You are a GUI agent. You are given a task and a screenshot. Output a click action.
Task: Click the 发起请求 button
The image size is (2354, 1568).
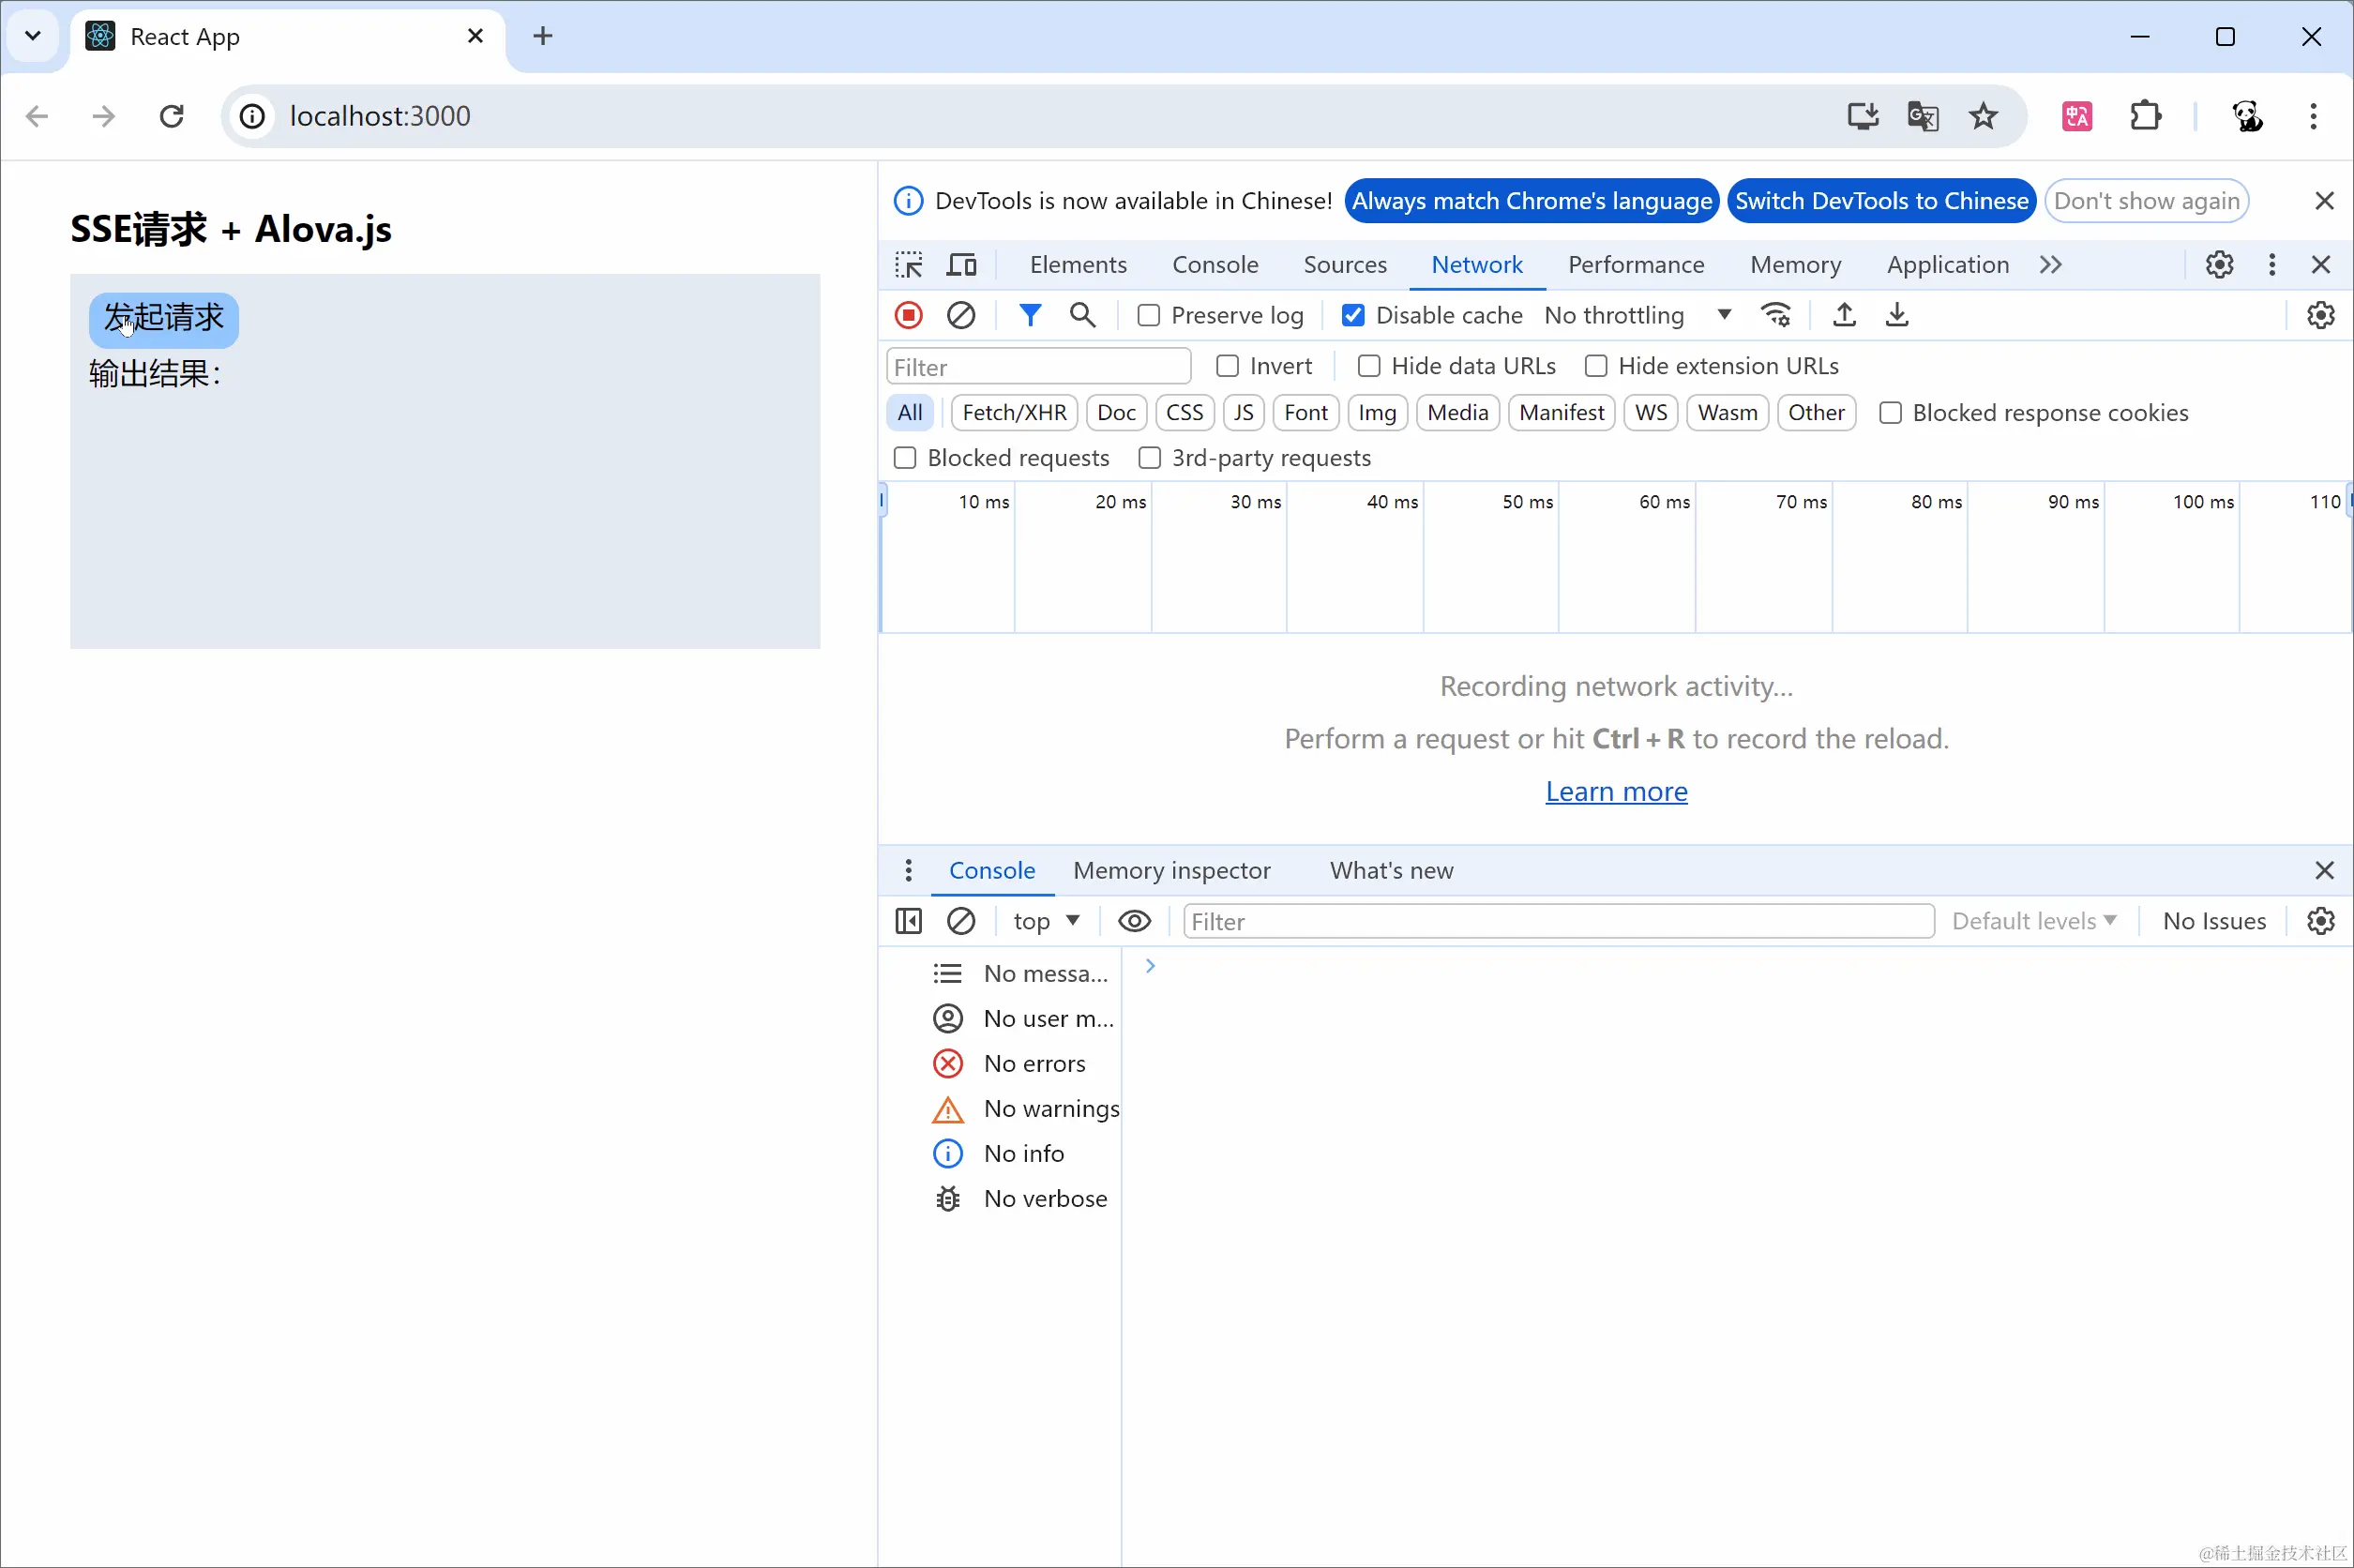point(164,319)
